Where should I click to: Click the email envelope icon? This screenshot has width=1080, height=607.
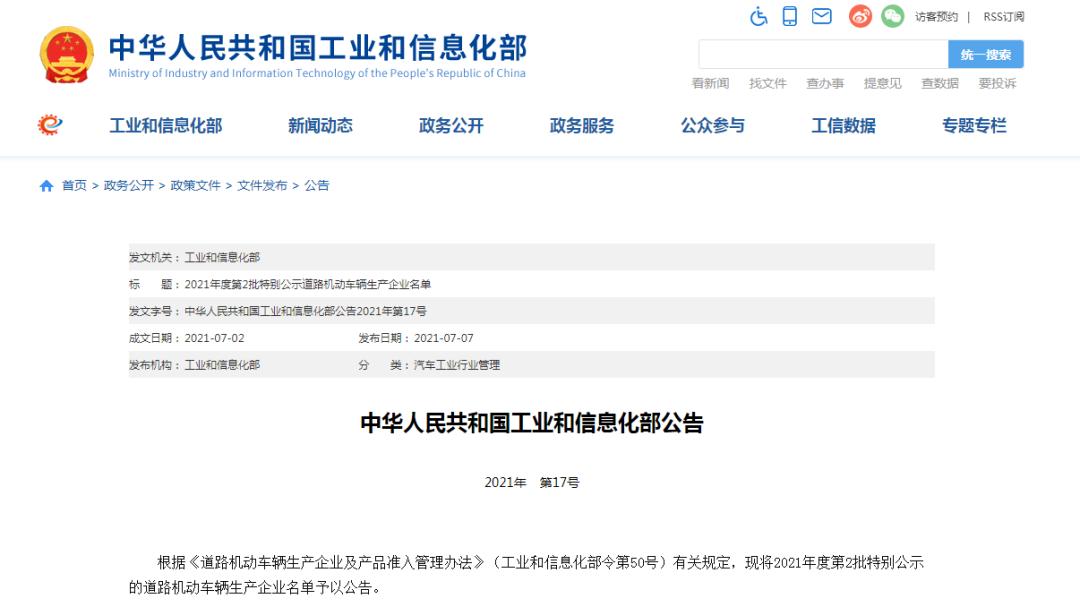pyautogui.click(x=822, y=17)
